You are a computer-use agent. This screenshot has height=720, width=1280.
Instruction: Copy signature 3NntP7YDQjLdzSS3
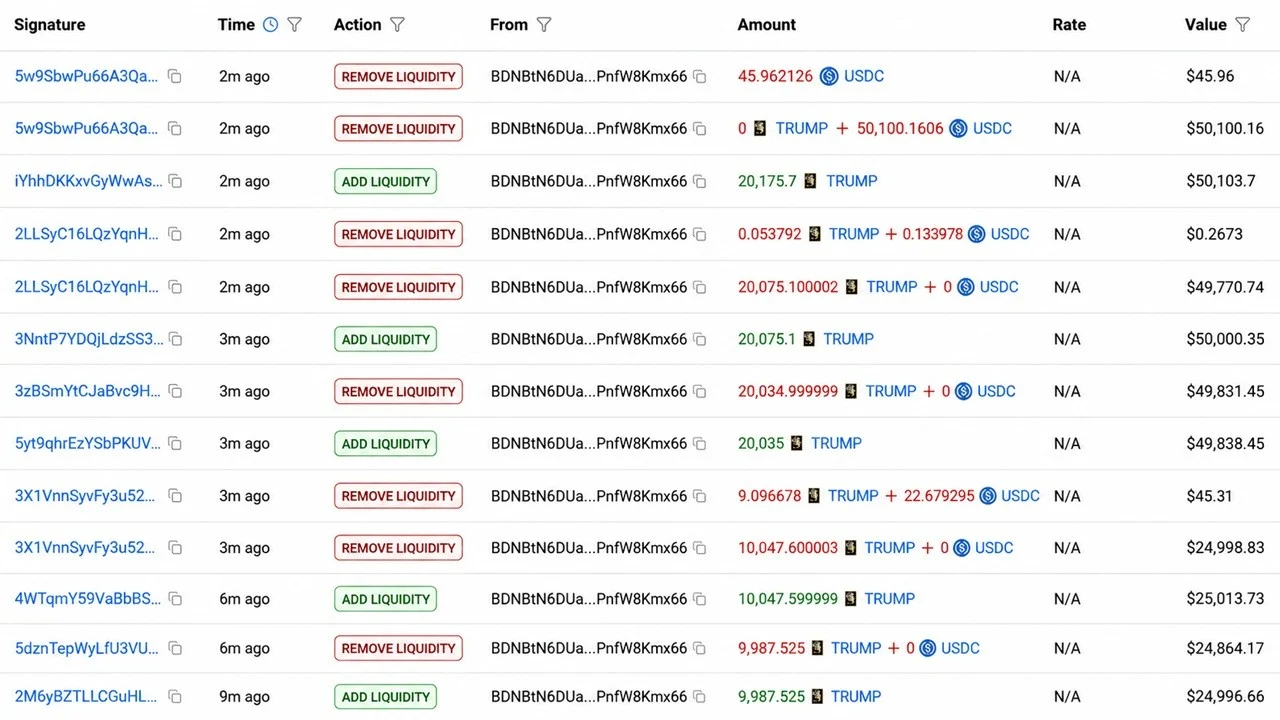(175, 339)
